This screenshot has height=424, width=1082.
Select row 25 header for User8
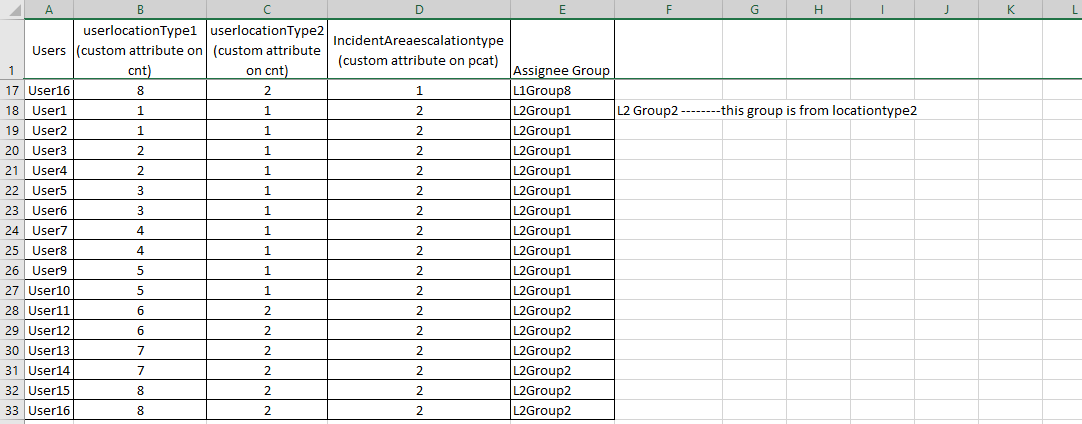[x=12, y=250]
